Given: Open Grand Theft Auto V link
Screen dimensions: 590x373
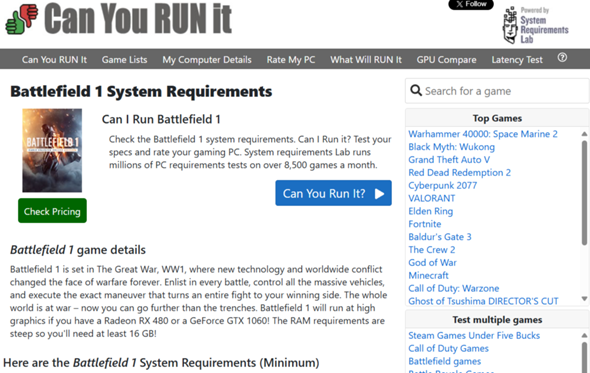Looking at the screenshot, I should pyautogui.click(x=449, y=160).
